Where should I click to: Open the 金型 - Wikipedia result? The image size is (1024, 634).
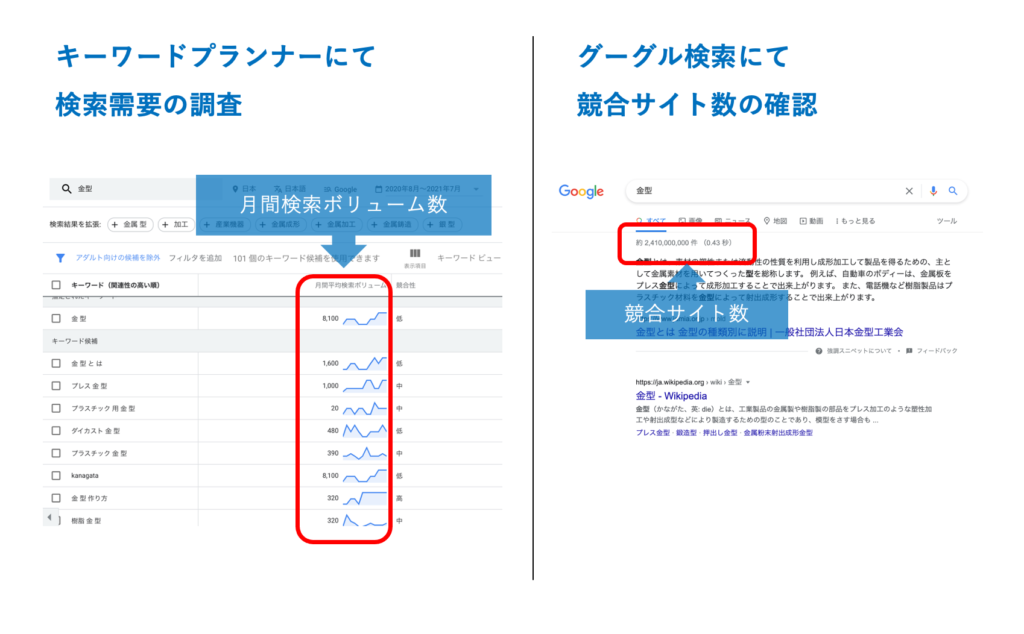pyautogui.click(x=671, y=396)
